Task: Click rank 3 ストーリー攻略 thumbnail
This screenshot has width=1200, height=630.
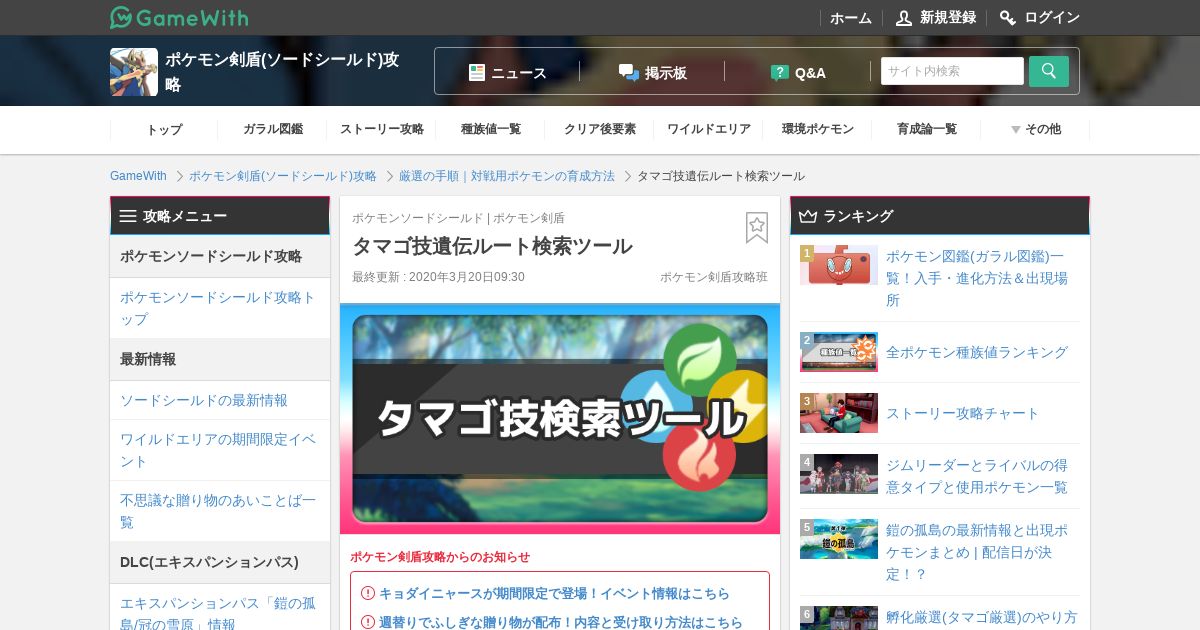Action: pyautogui.click(x=839, y=413)
